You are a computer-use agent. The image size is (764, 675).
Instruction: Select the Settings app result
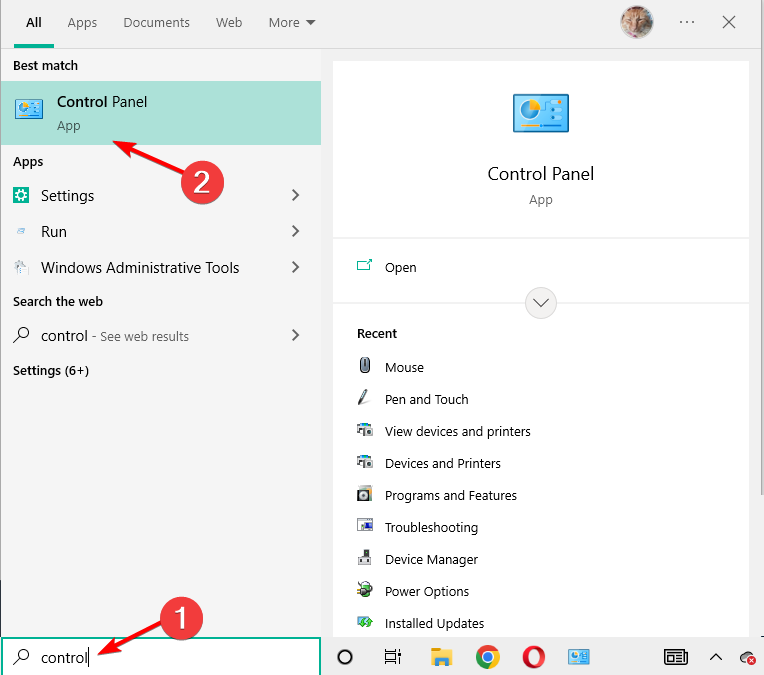coord(161,195)
